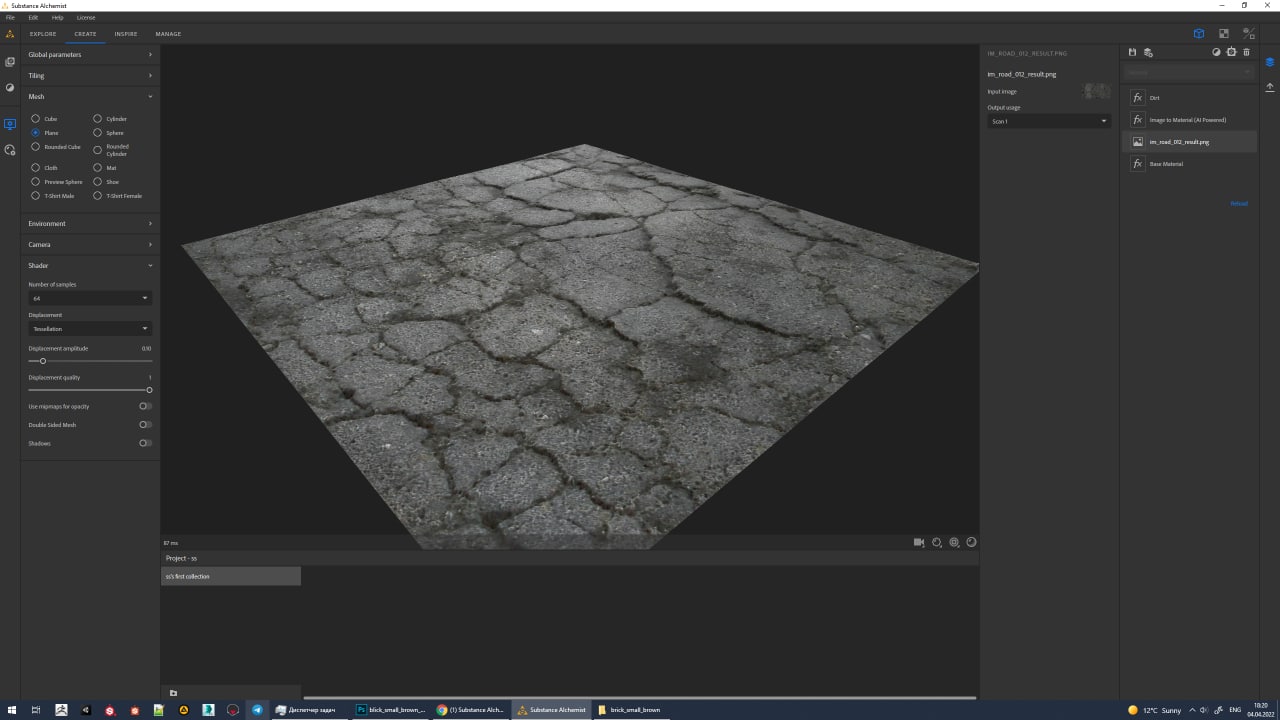
Task: Click the export upload arrow icon
Action: point(1269,87)
